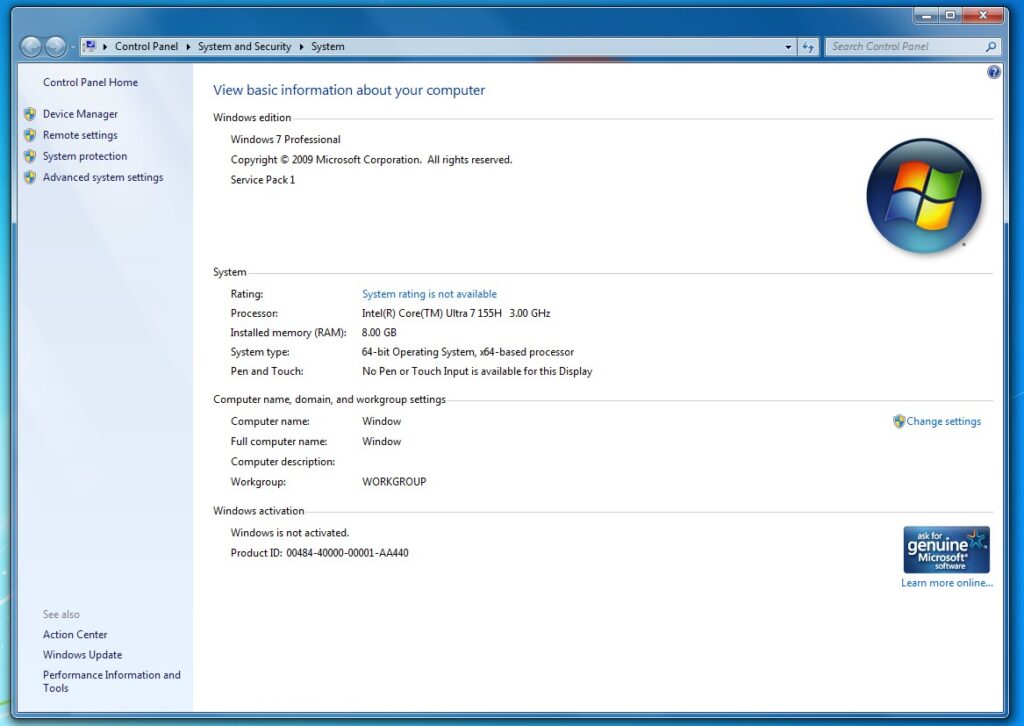Screen dimensions: 1024x726
Task: Click System rating is not available link
Action: 429,294
